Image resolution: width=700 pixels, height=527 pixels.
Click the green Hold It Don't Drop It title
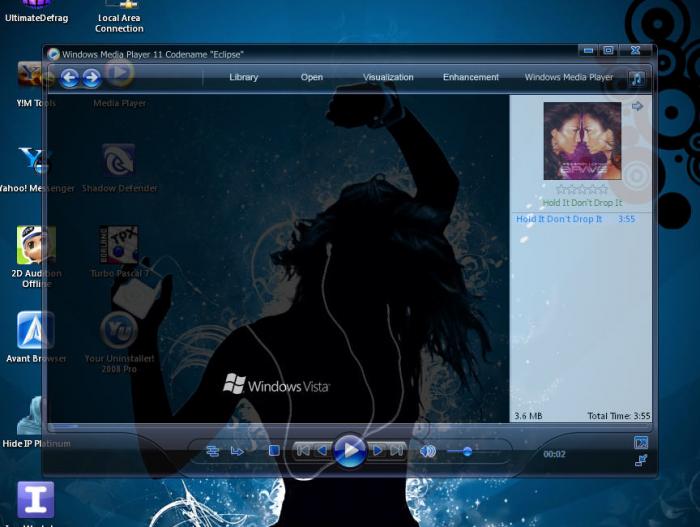[582, 203]
